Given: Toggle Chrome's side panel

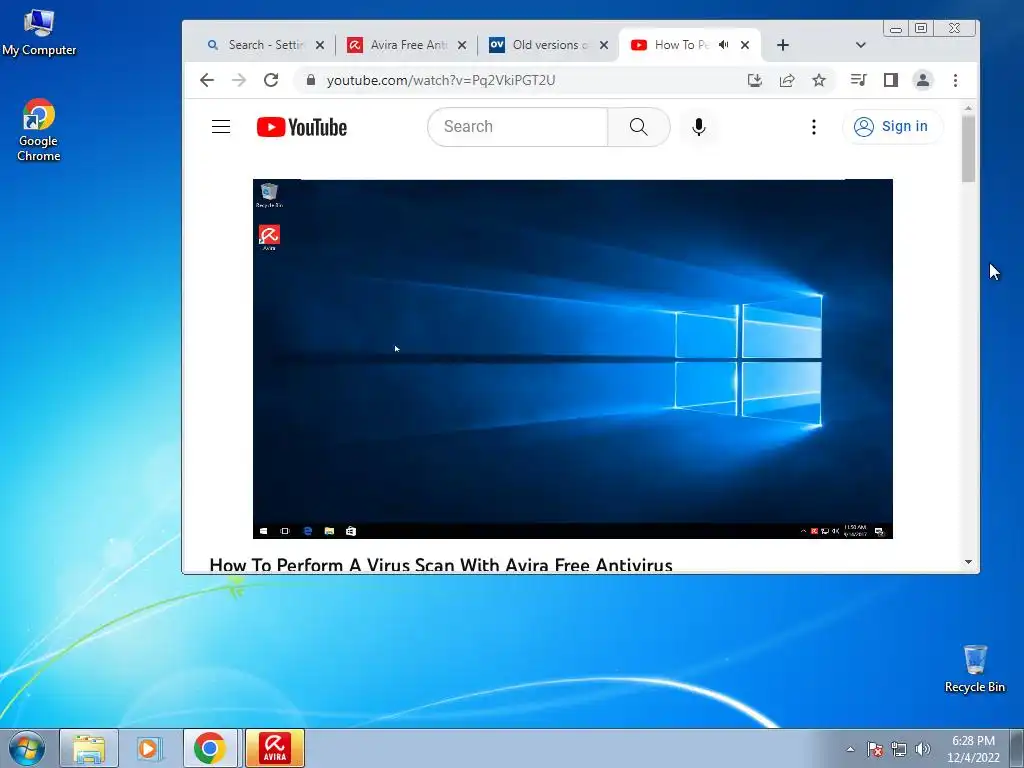Looking at the screenshot, I should (891, 80).
